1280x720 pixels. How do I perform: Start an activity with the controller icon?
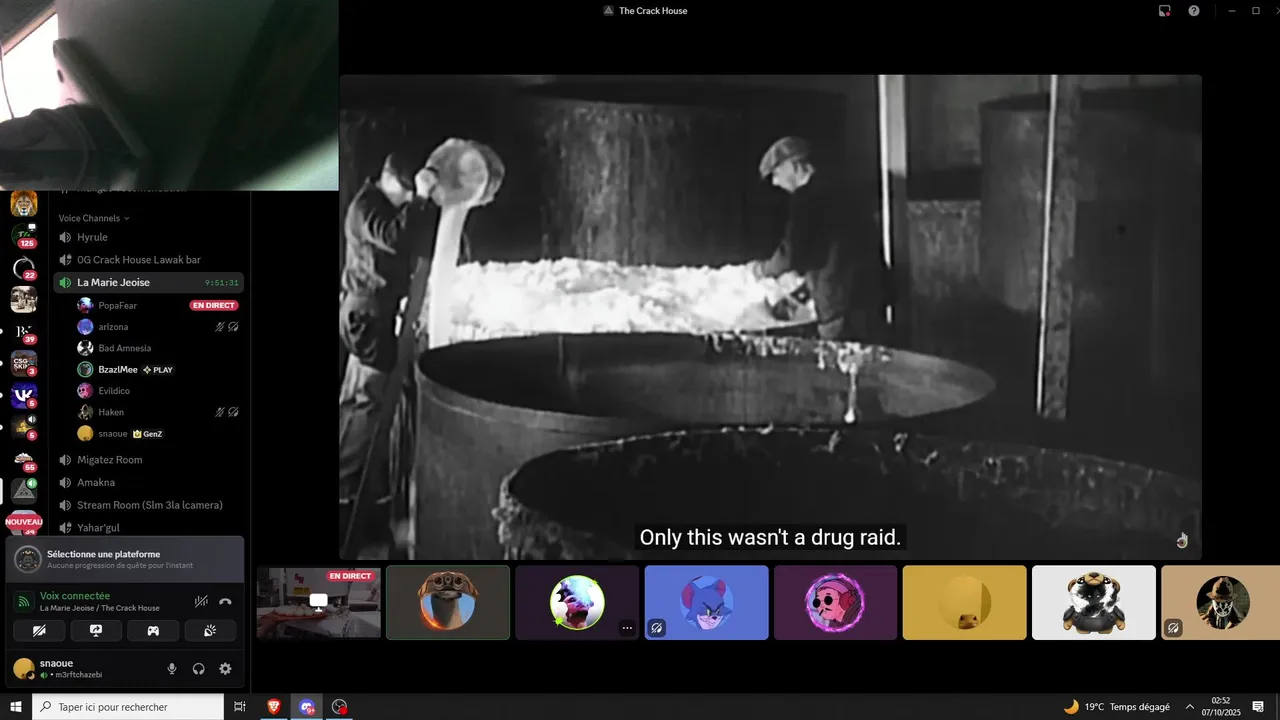tap(153, 630)
